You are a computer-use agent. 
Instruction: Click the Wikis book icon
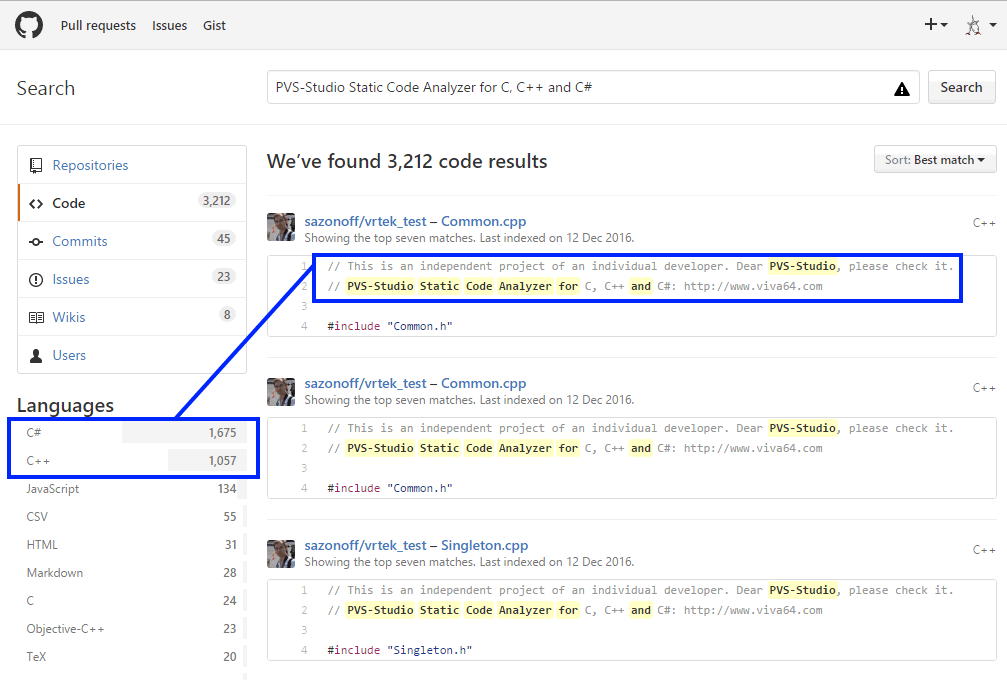36,317
